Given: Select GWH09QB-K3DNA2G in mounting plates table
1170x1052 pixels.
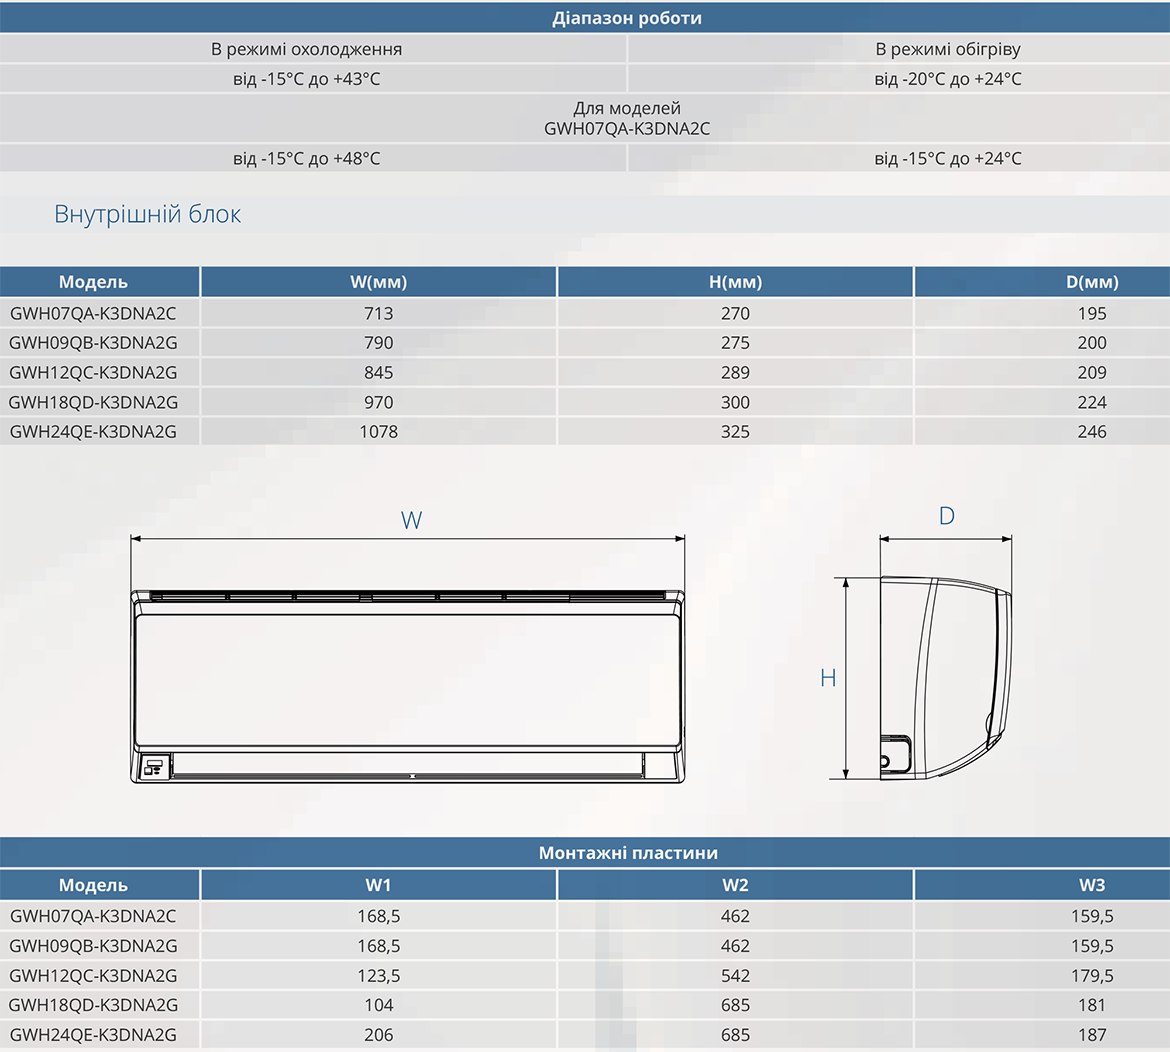Looking at the screenshot, I should click(x=93, y=945).
